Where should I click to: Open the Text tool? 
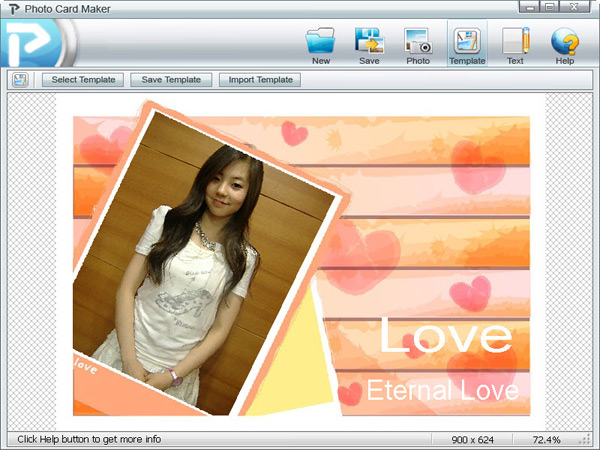pyautogui.click(x=515, y=41)
